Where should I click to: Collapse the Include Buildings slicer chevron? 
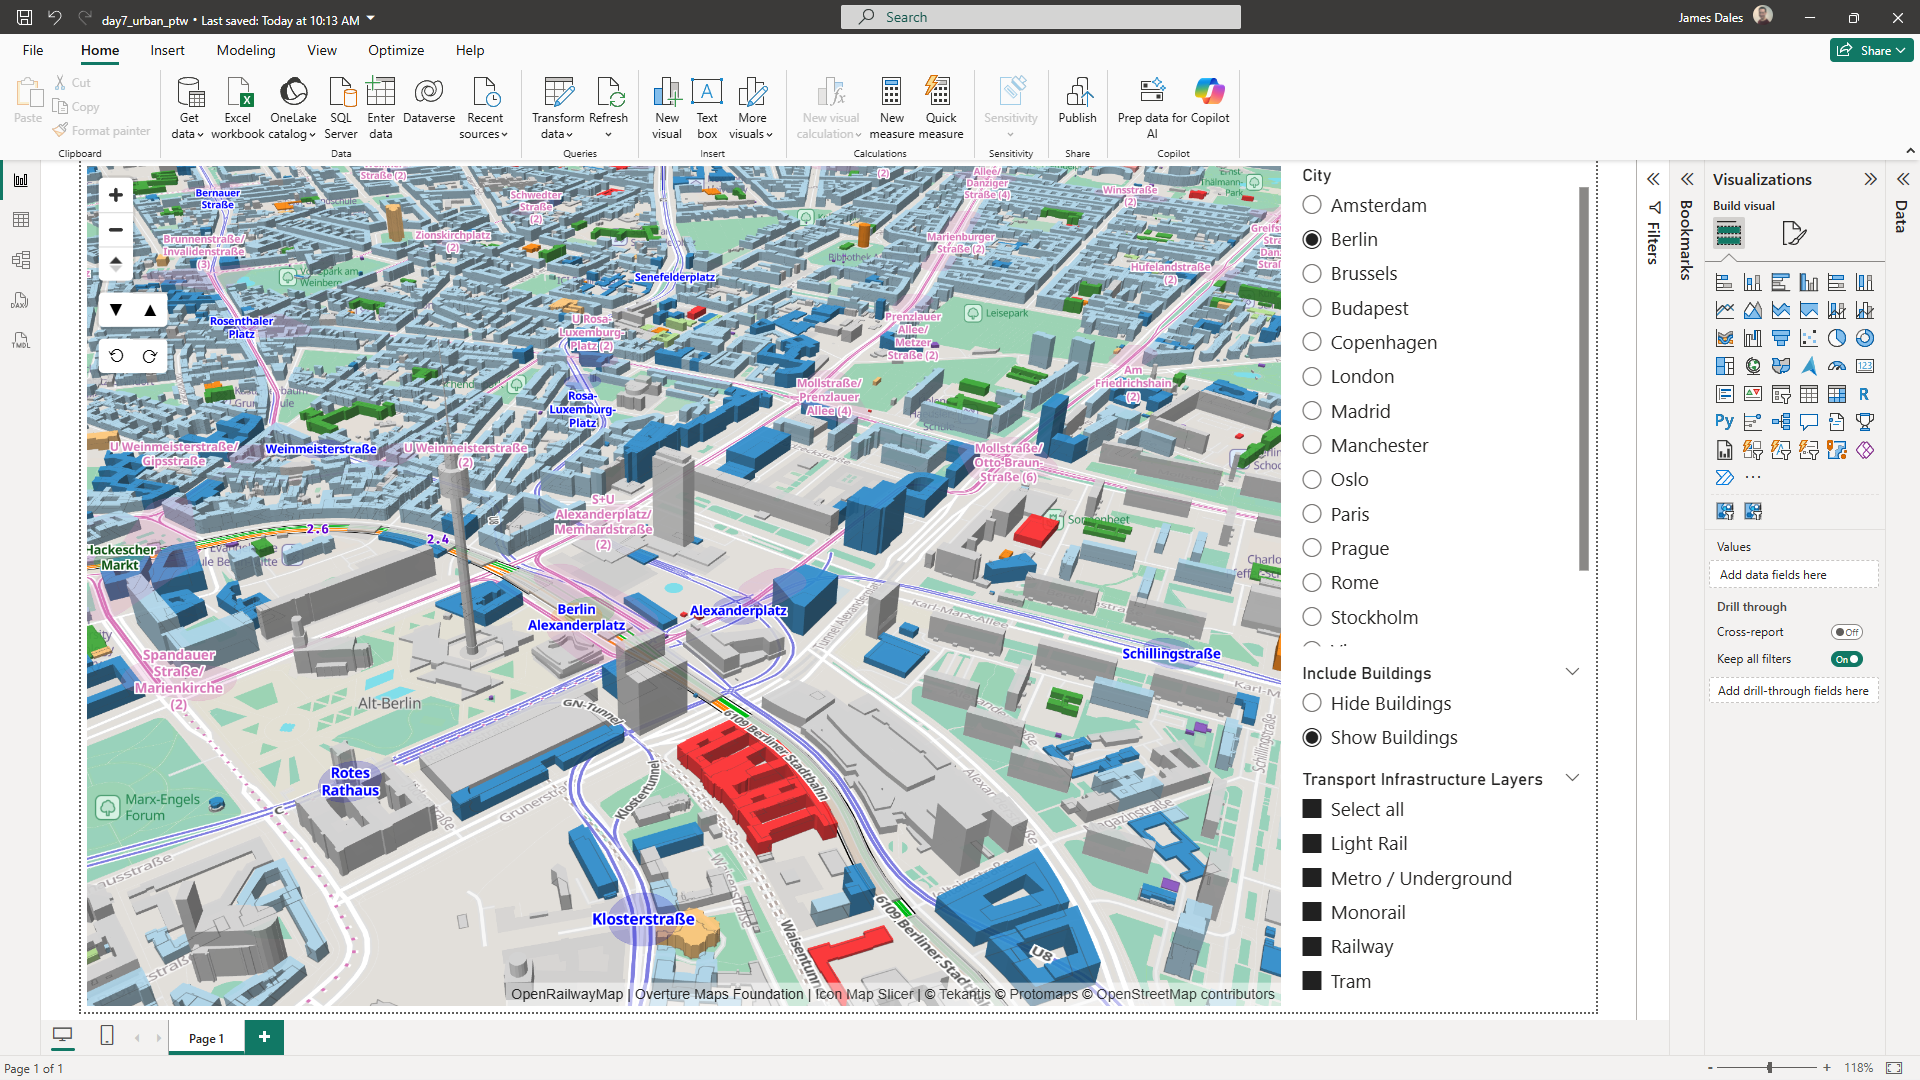[1572, 672]
